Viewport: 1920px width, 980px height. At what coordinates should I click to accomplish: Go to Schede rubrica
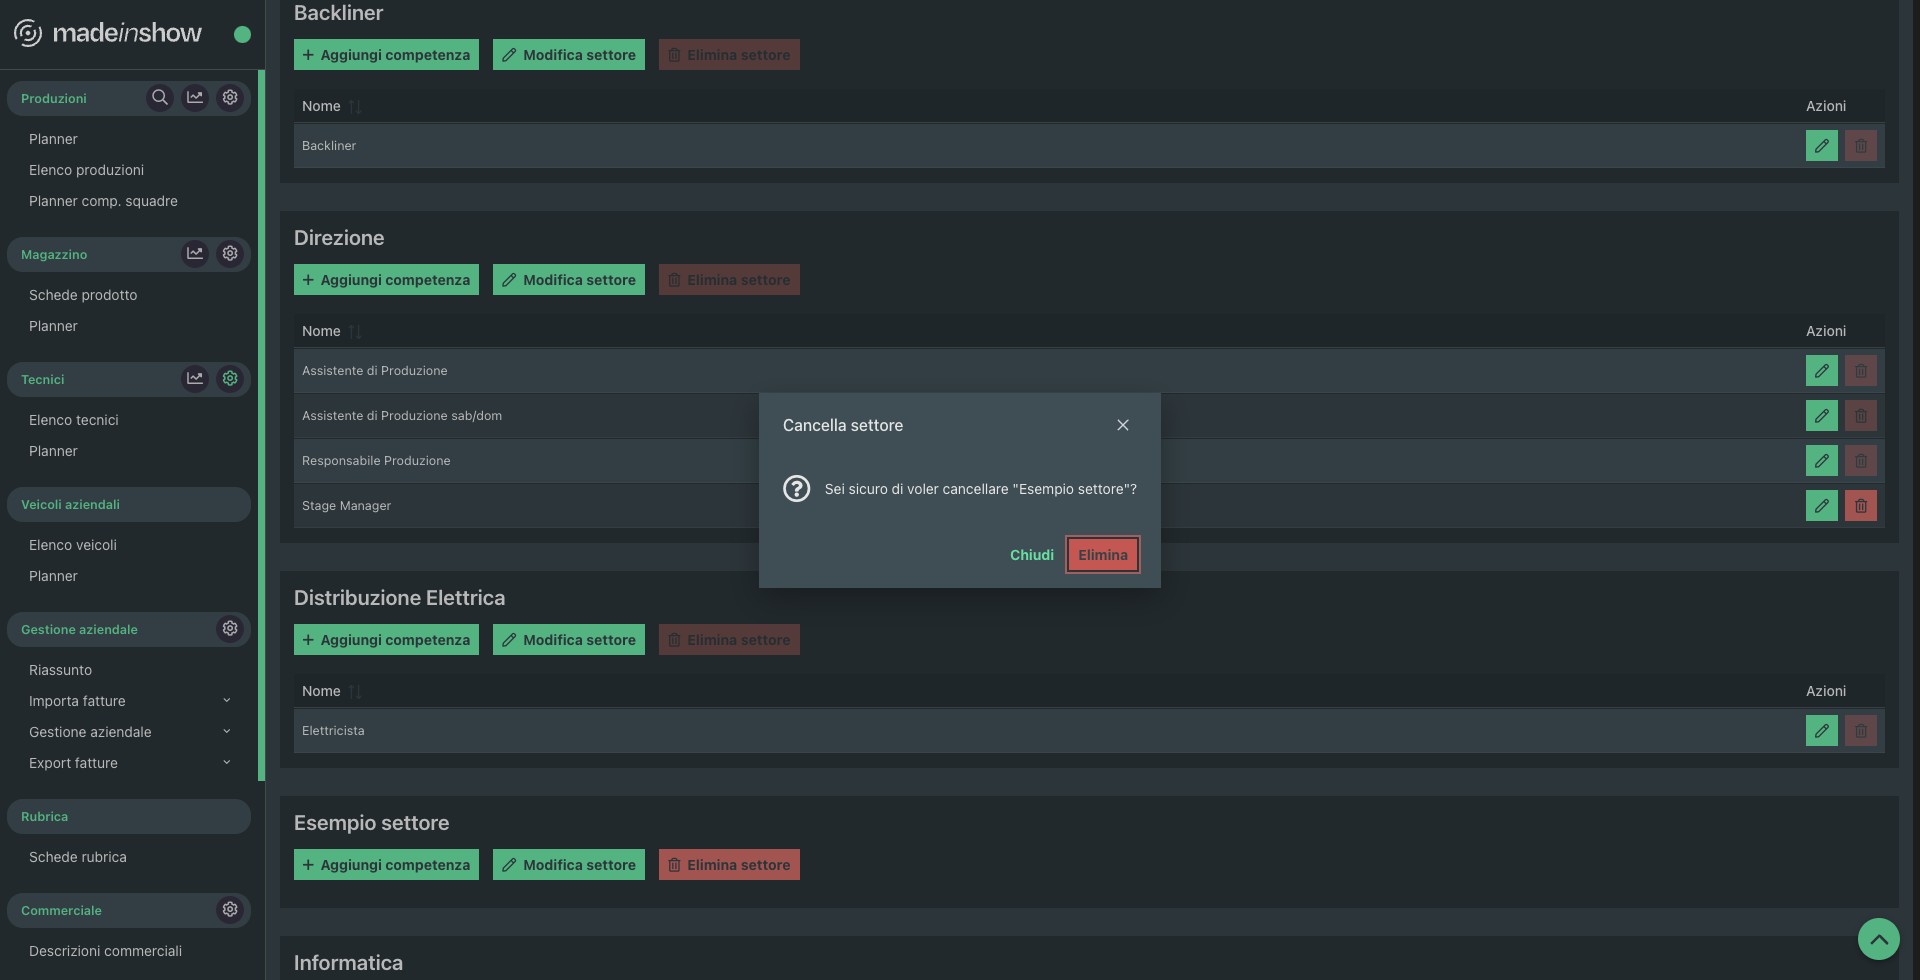78,857
